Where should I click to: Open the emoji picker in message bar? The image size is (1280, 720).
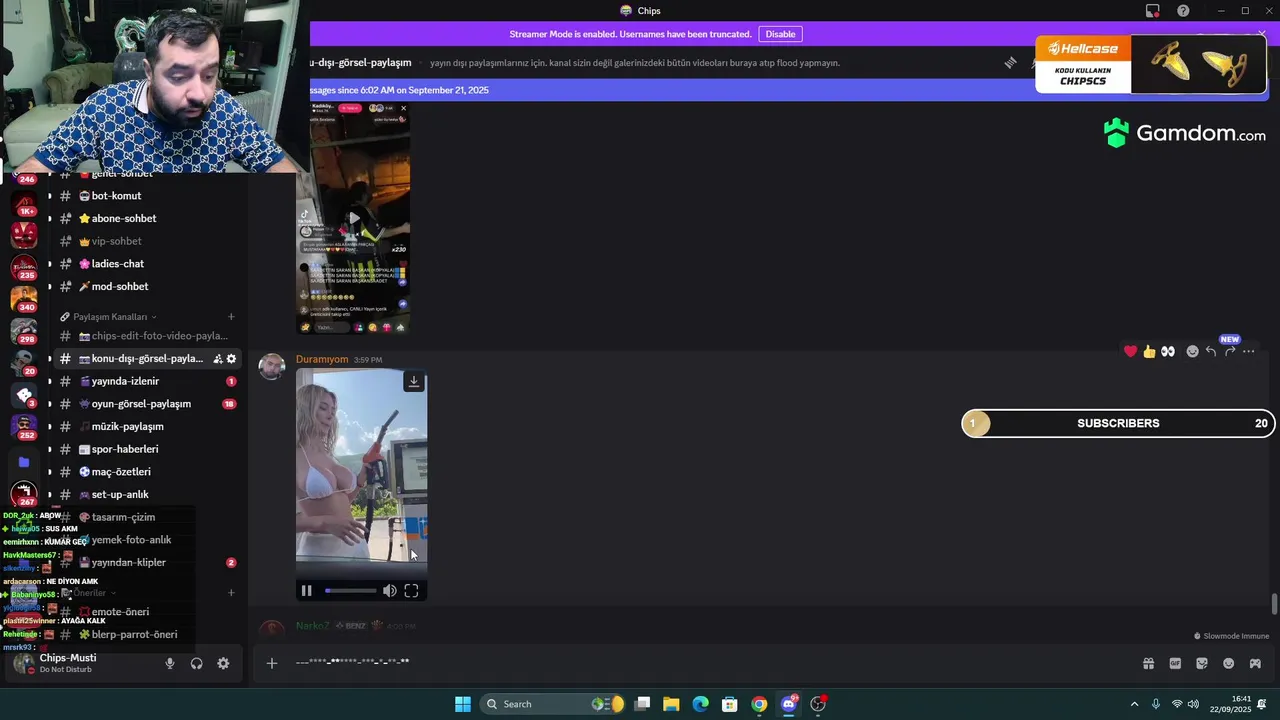coord(1229,663)
